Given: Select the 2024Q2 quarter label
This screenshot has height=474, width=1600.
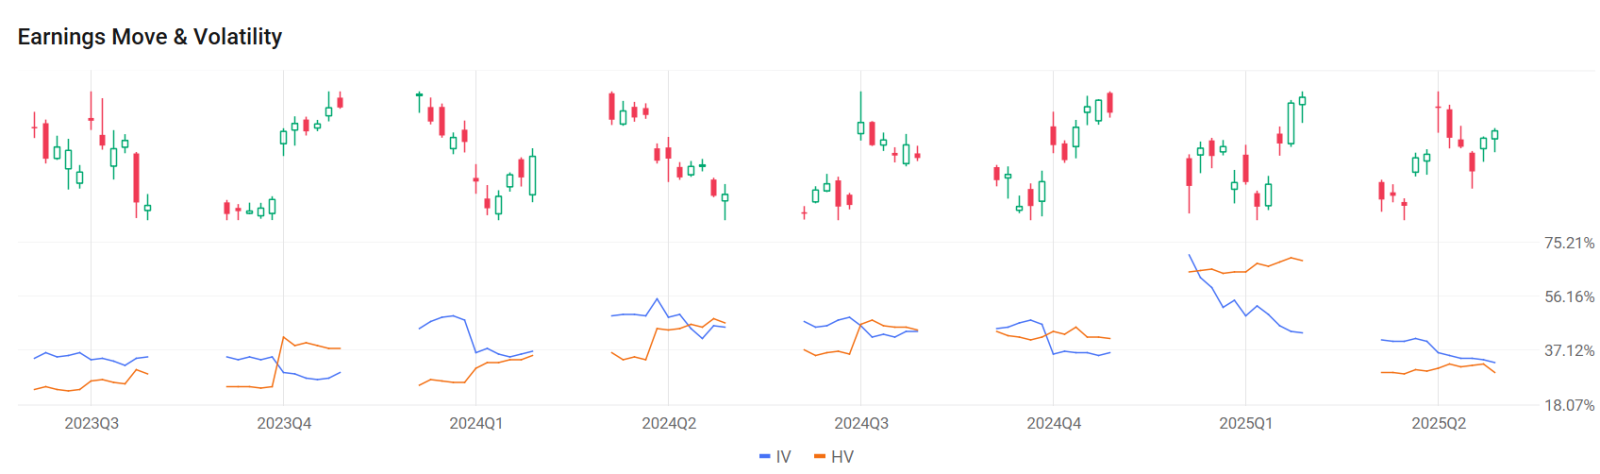Looking at the screenshot, I should tap(669, 424).
